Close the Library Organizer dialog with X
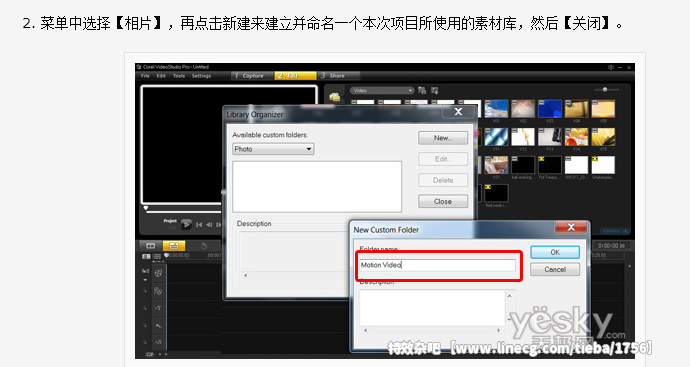690x367 pixels. [x=458, y=112]
